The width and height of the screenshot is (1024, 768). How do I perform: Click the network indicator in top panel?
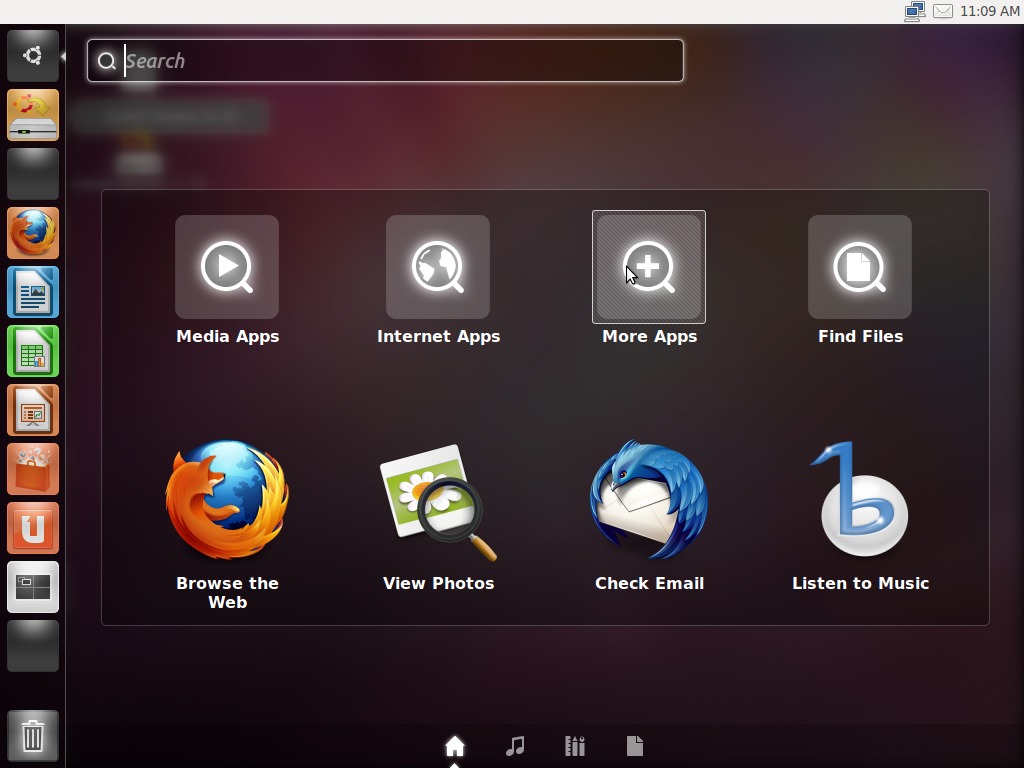click(915, 12)
